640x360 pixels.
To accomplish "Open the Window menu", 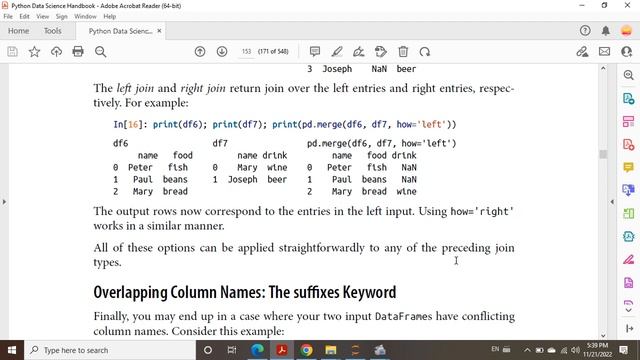I will tap(85, 16).
